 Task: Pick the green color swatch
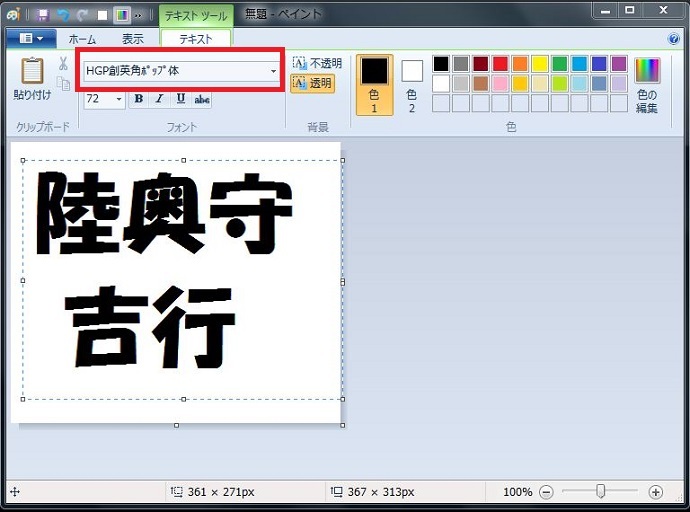(560, 64)
